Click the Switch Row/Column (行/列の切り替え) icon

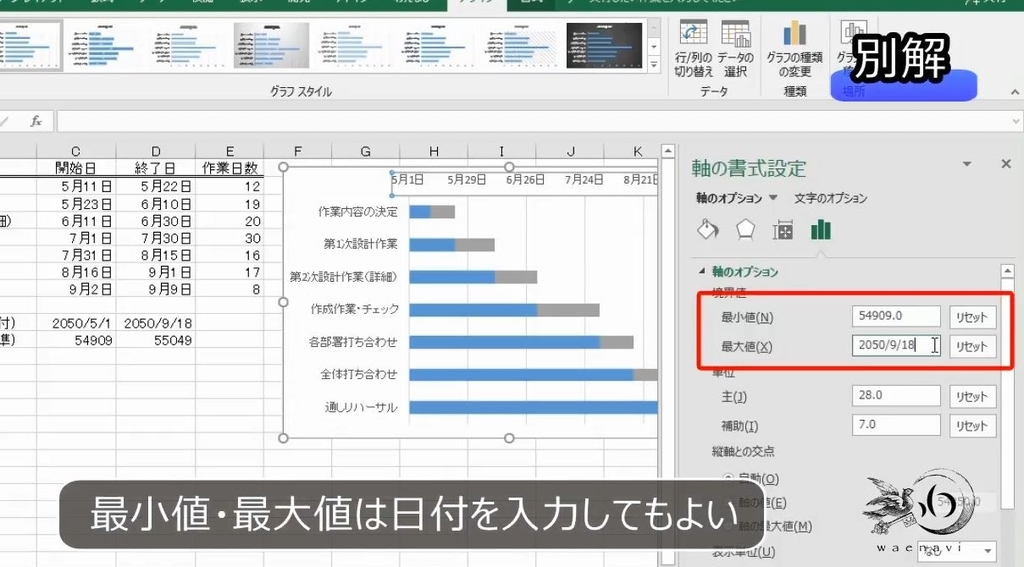[693, 48]
